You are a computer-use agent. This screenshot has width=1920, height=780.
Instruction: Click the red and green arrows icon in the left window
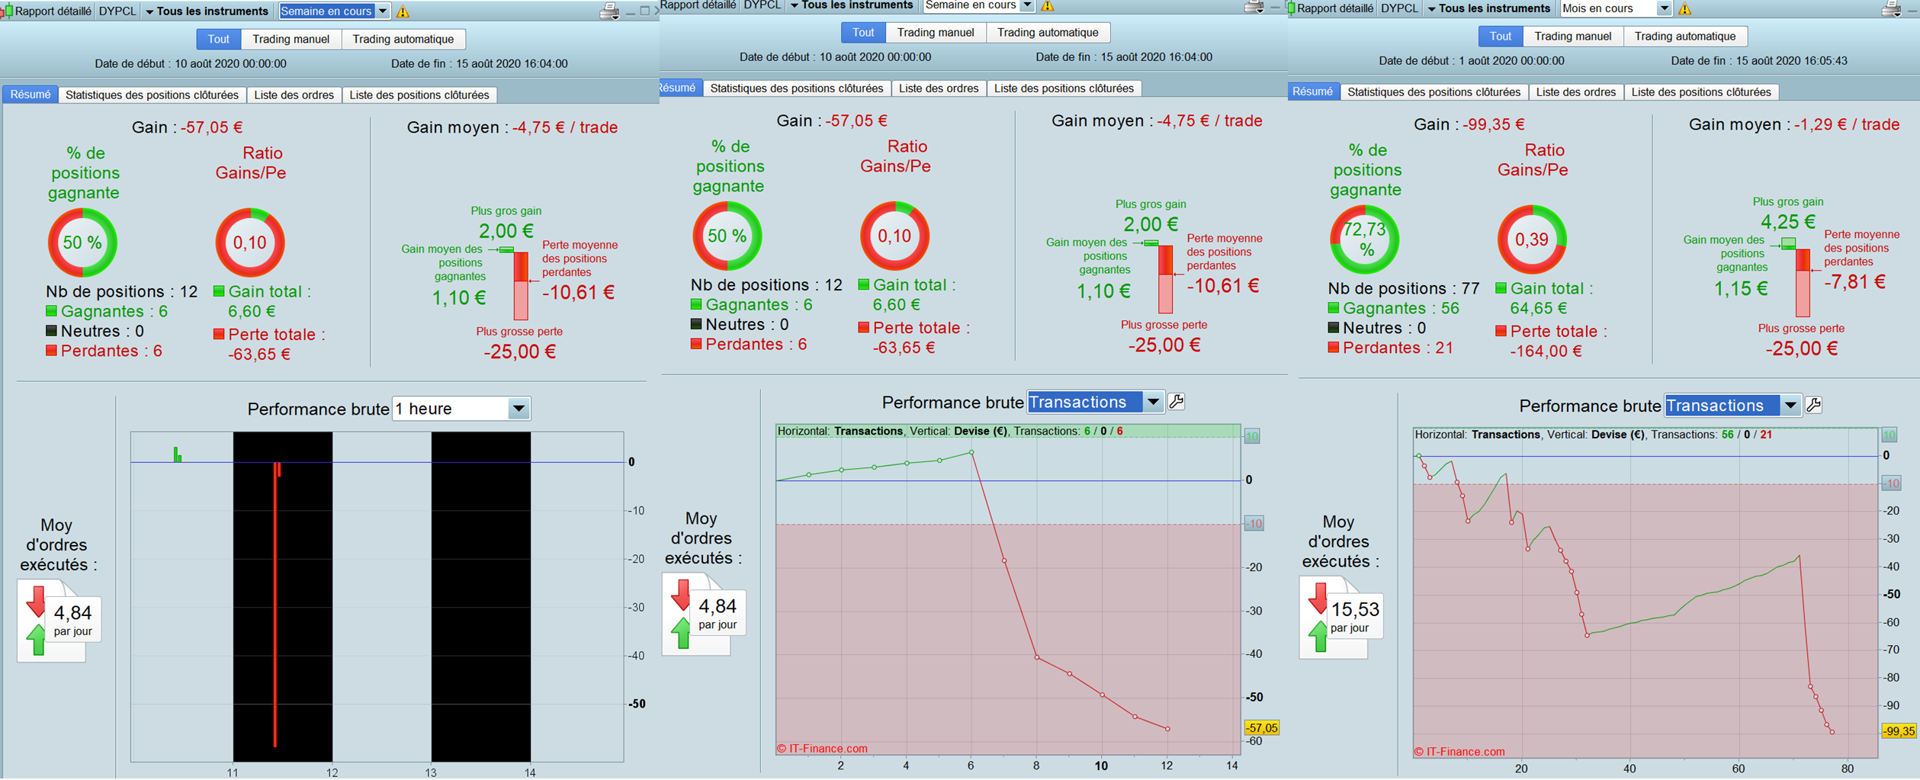pos(37,620)
